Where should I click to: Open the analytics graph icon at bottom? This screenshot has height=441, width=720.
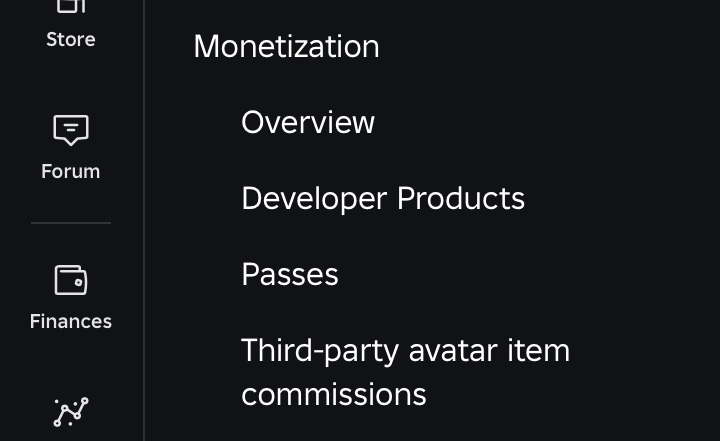pyautogui.click(x=70, y=412)
